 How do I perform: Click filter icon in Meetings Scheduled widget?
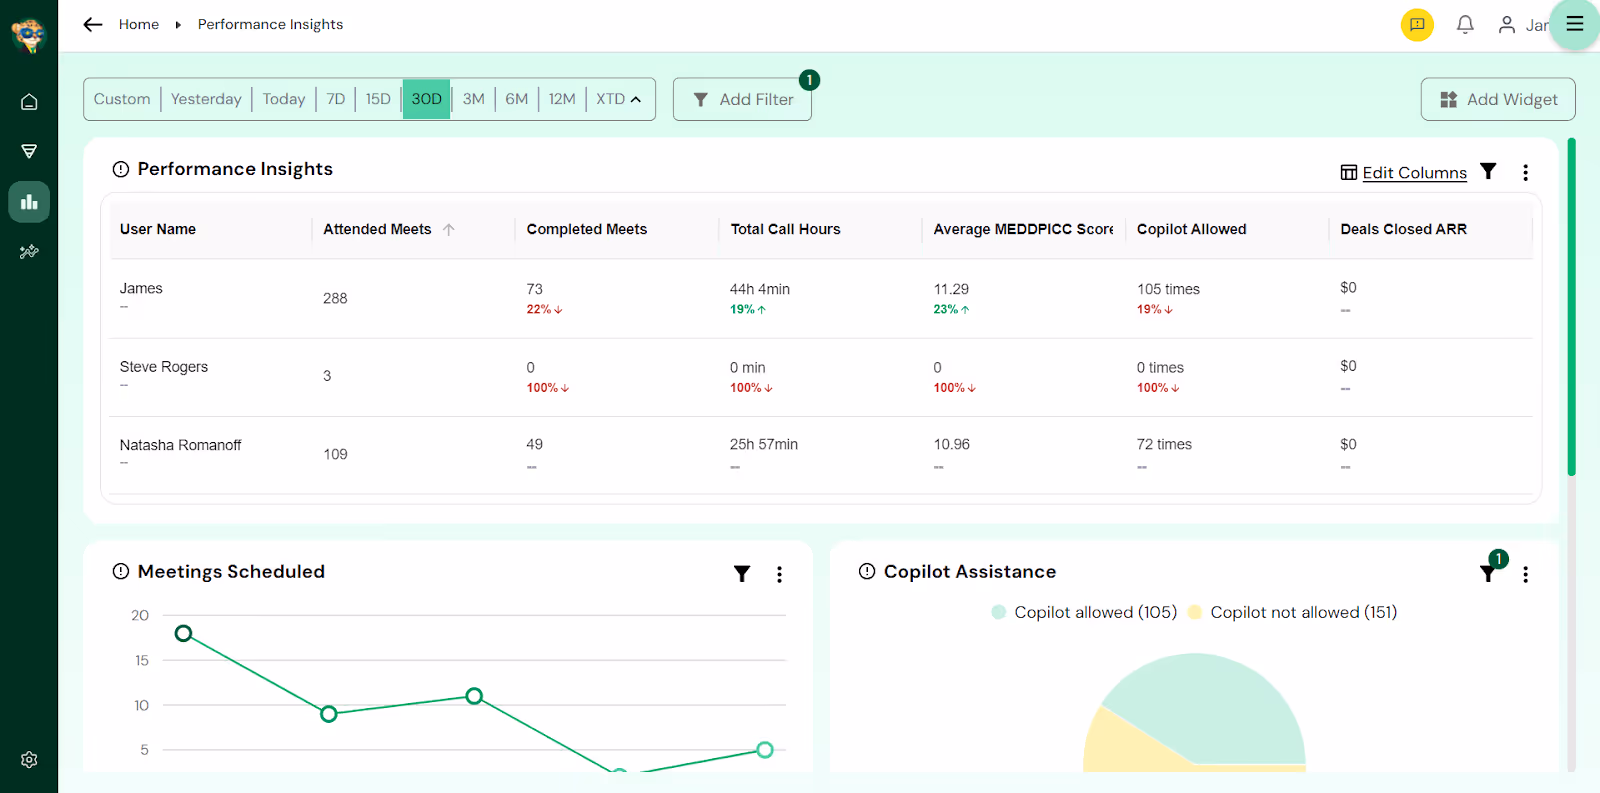coord(742,574)
